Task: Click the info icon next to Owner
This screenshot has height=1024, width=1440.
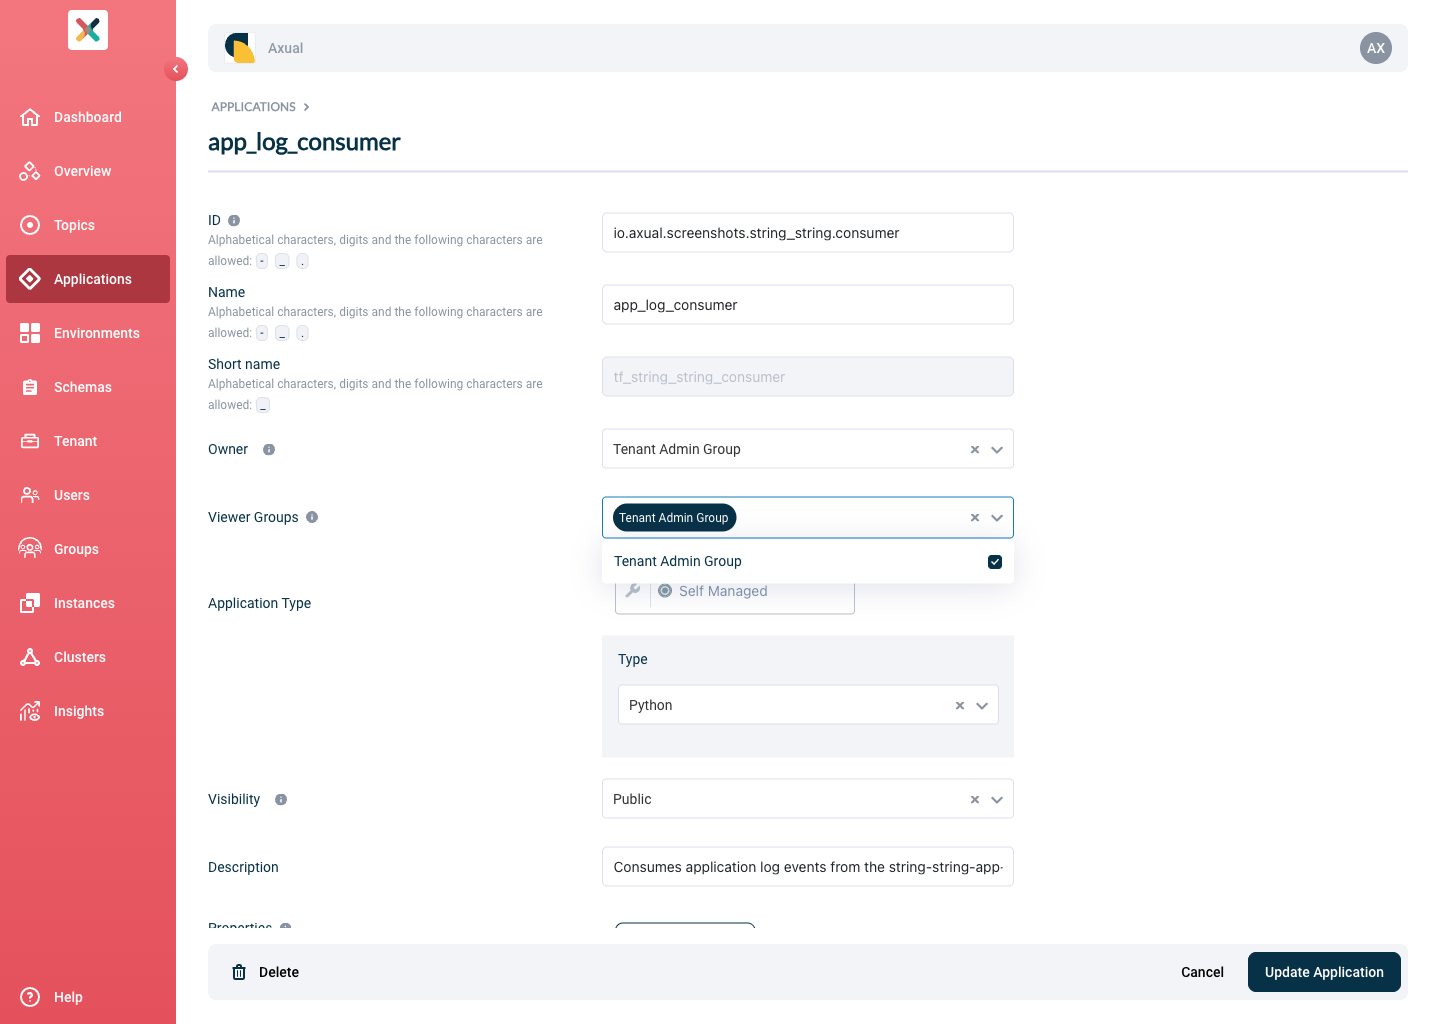Action: pos(269,449)
